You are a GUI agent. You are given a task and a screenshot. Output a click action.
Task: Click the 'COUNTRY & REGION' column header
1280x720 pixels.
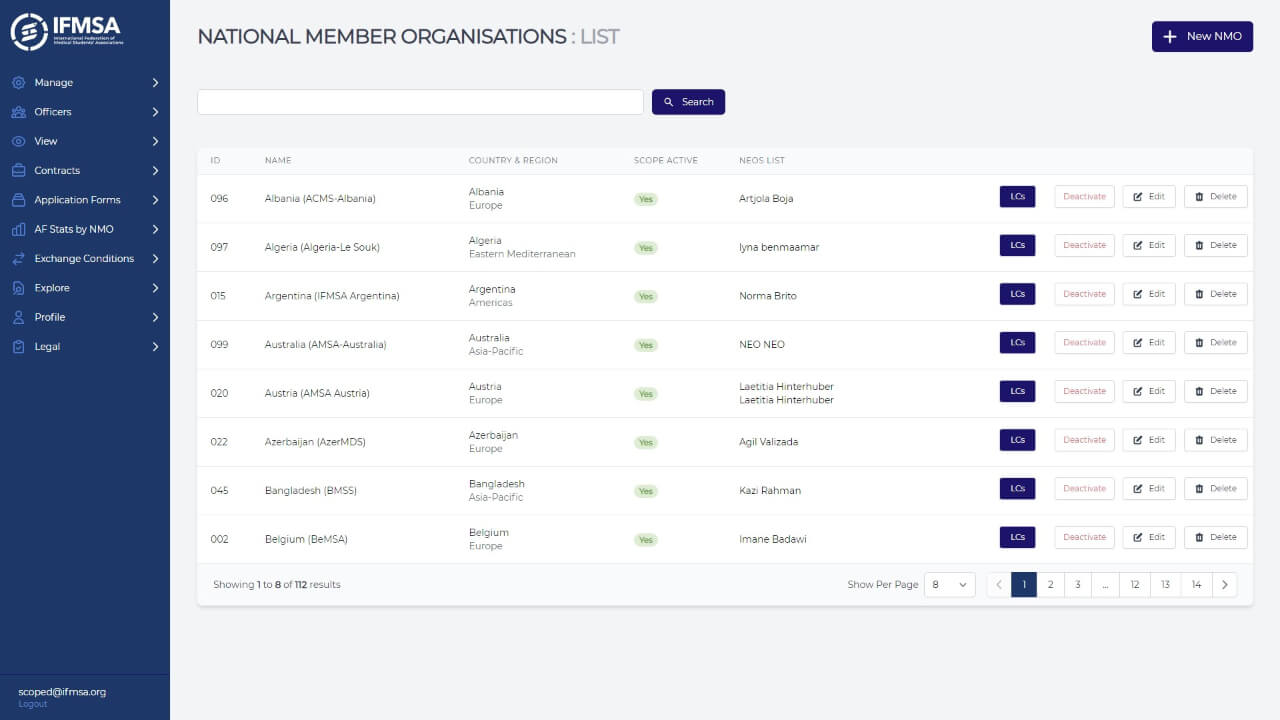(513, 161)
